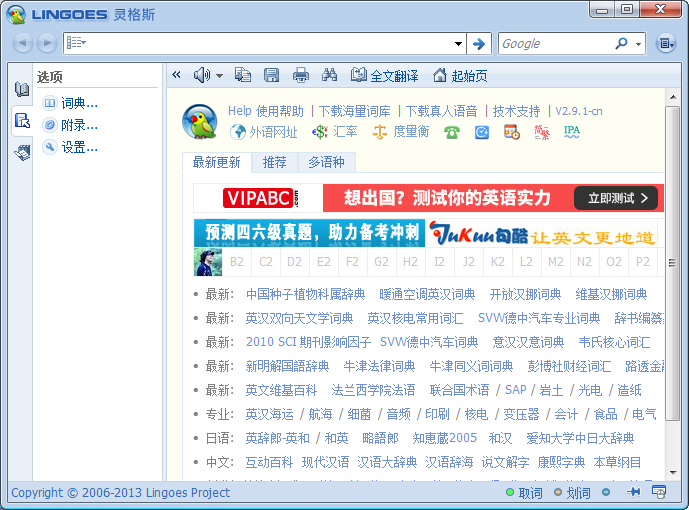Switch to the 推荐 tab
689x510 pixels.
tap(275, 163)
